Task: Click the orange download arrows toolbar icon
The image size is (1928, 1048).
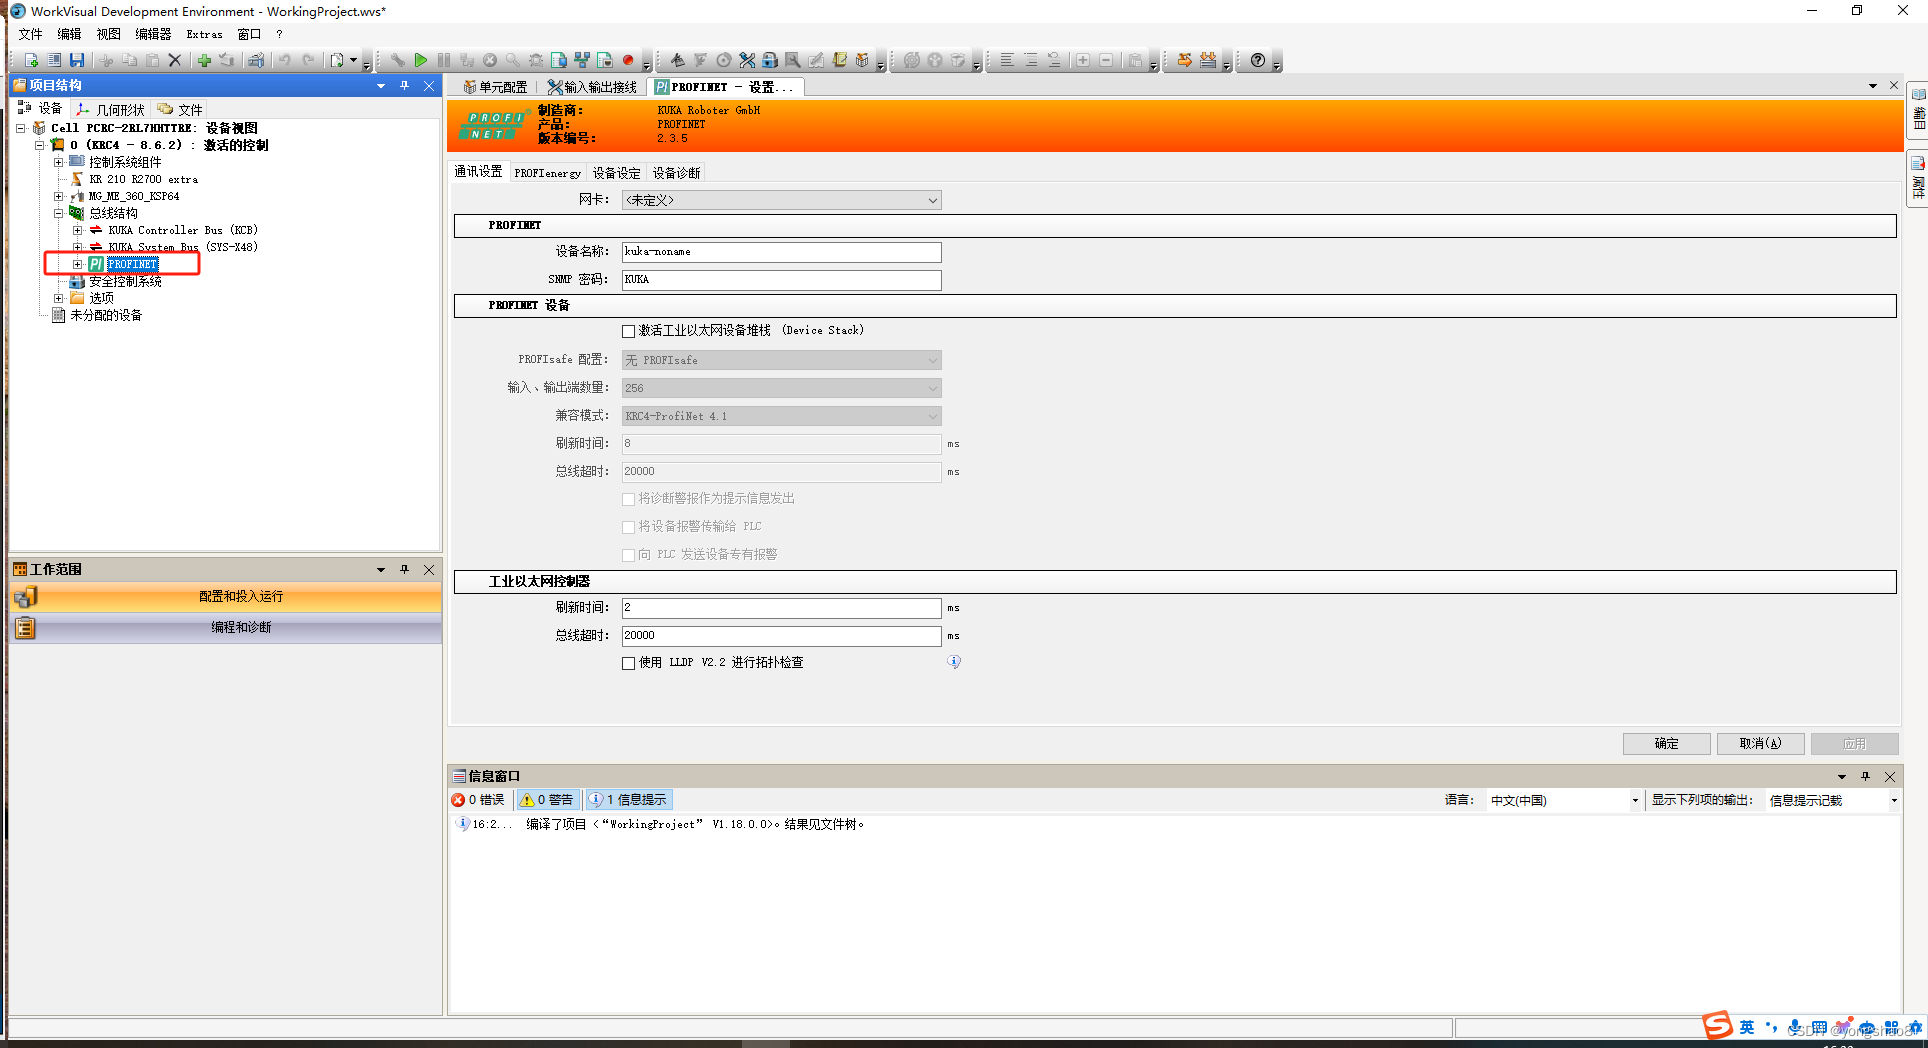Action: point(1208,60)
